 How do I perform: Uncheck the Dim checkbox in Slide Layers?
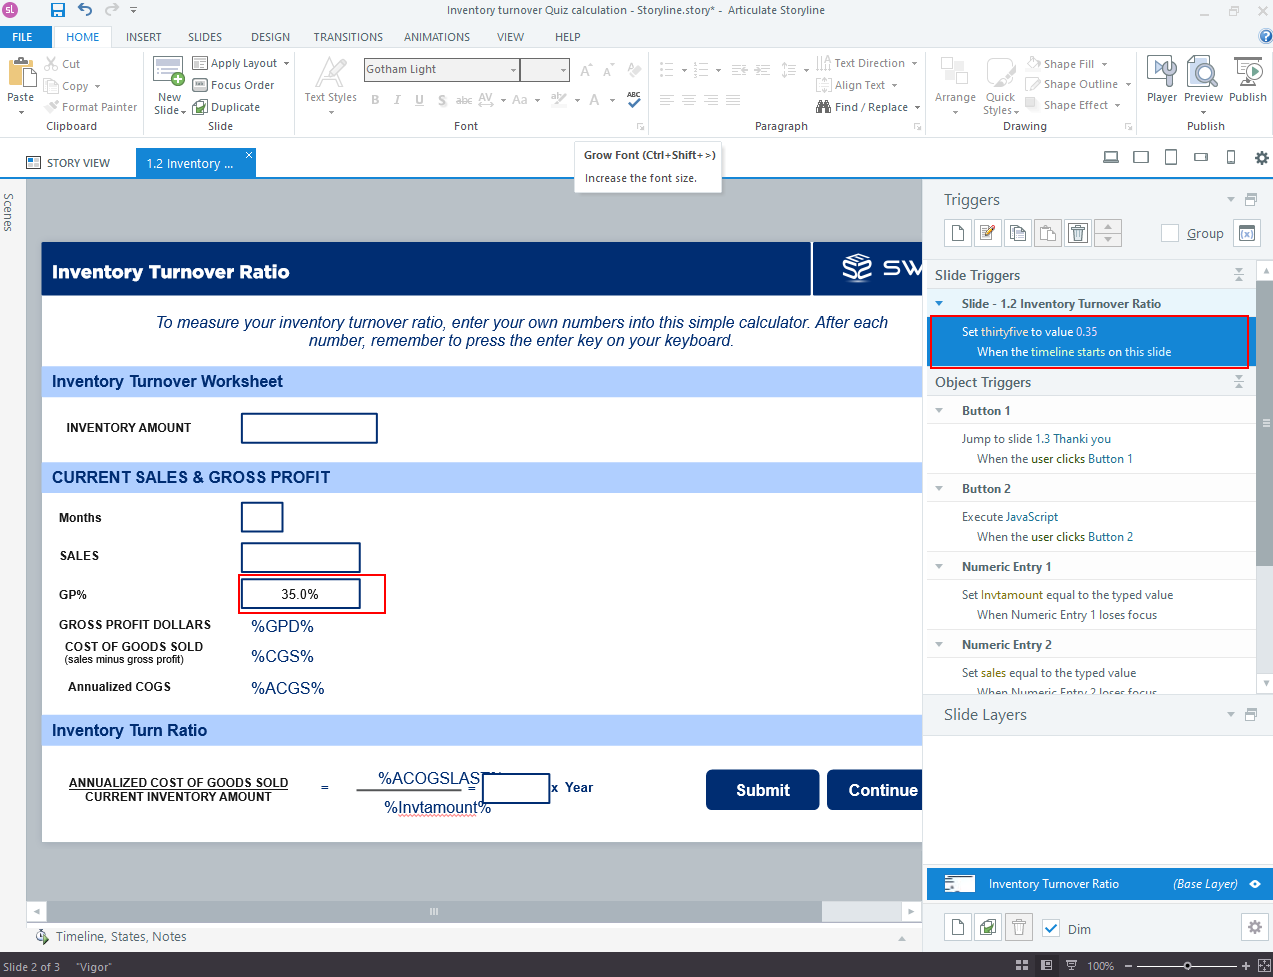[x=1051, y=929]
